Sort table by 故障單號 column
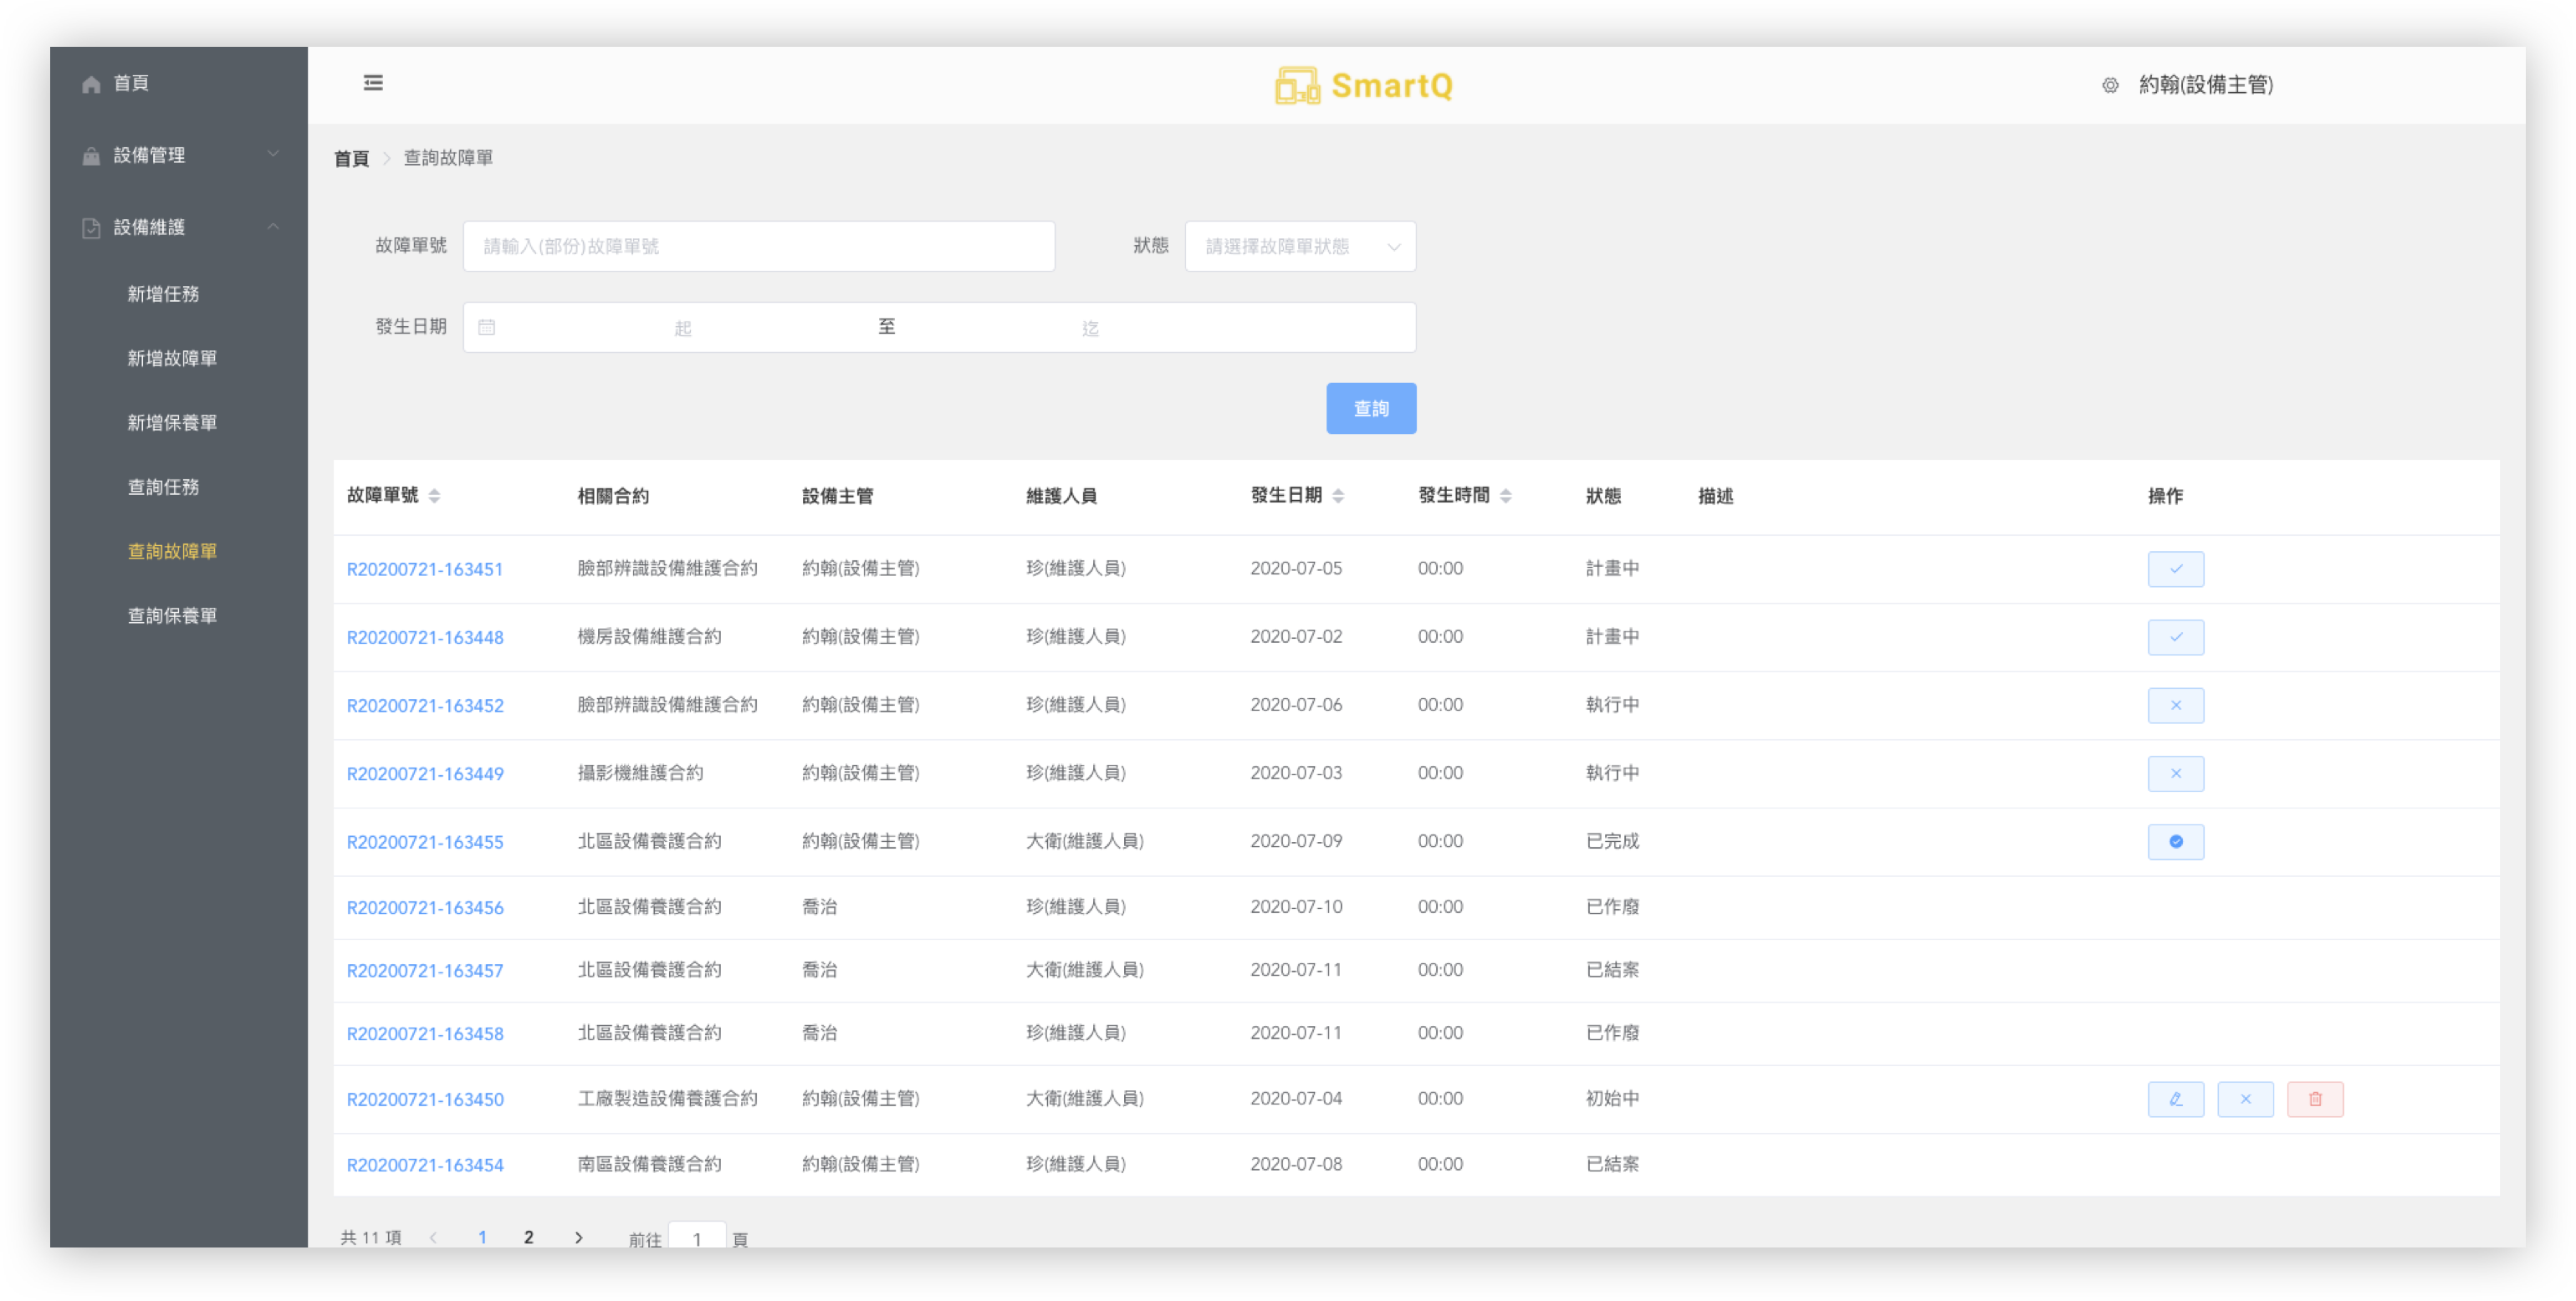This screenshot has height=1301, width=2576. coord(434,496)
